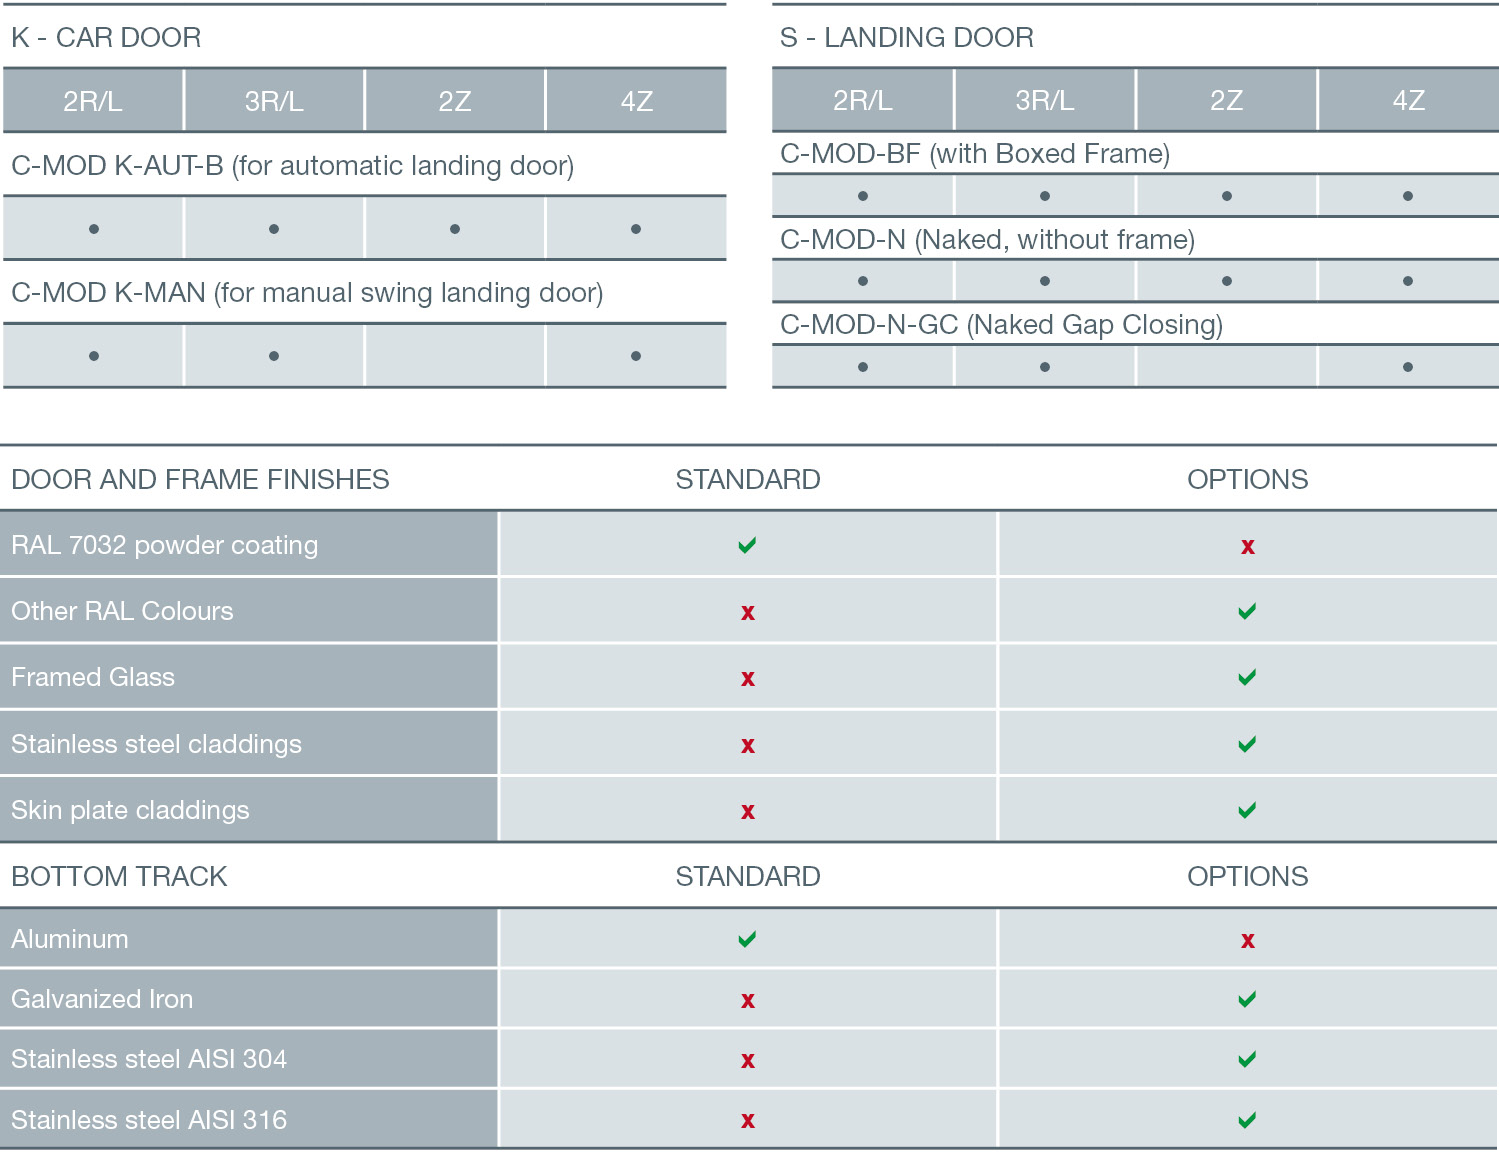The image size is (1499, 1161).
Task: Select the car door 2R/L column header
Action: click(x=93, y=101)
